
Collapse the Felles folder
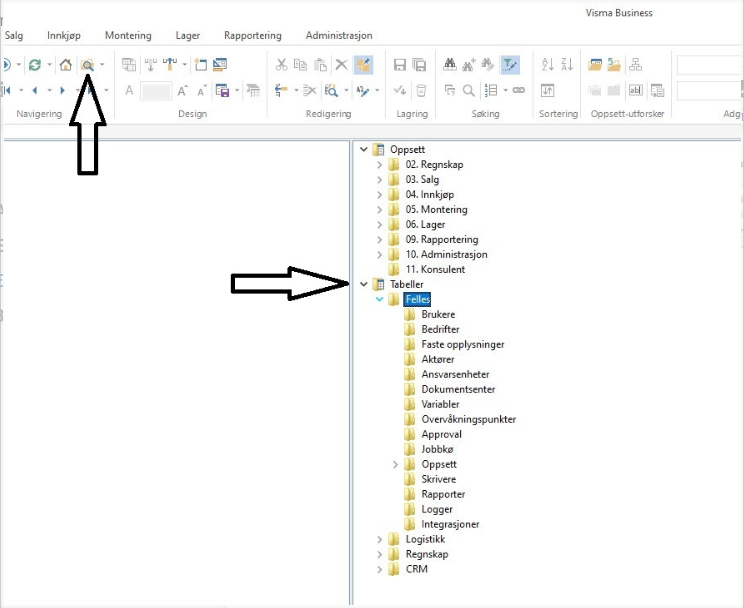tap(379, 299)
